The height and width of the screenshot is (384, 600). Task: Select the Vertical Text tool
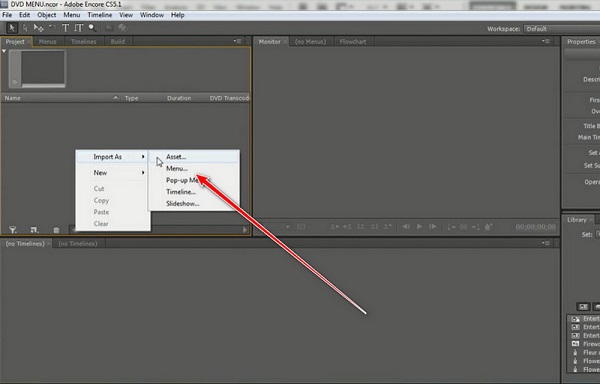pos(78,28)
